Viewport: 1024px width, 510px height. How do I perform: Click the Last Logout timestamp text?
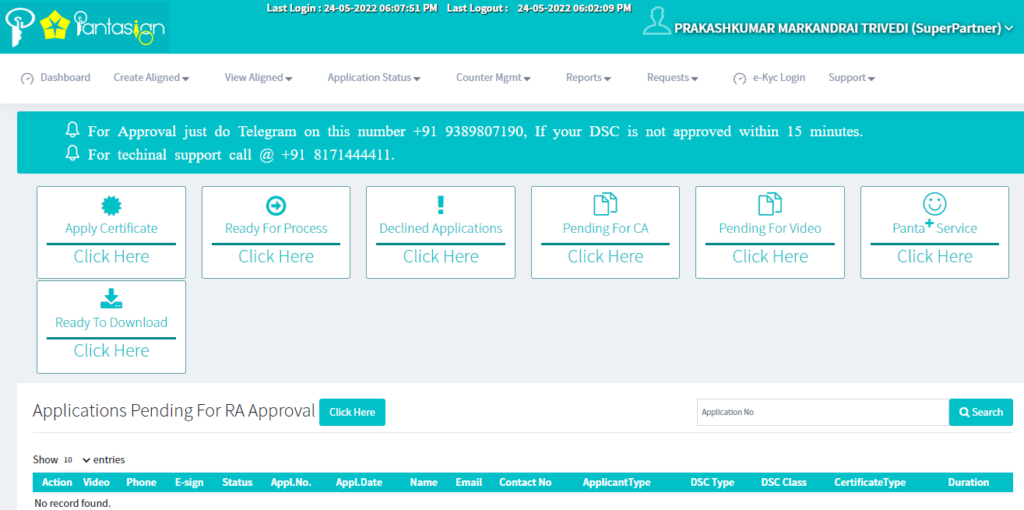(x=539, y=8)
